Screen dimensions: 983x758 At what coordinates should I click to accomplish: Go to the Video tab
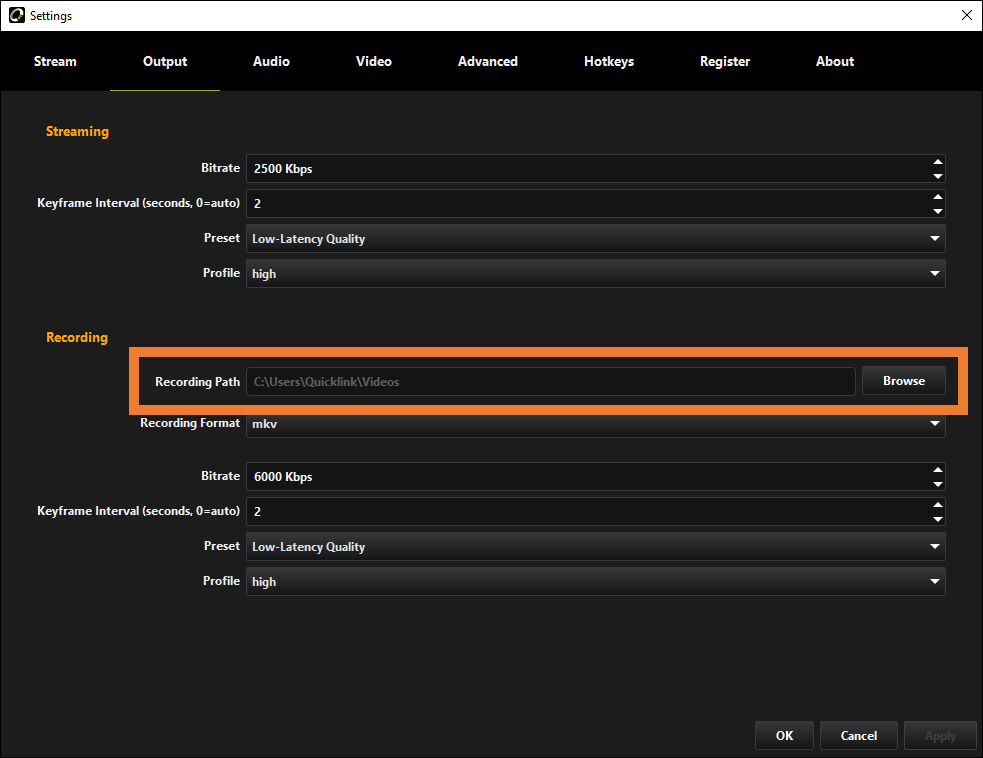374,61
